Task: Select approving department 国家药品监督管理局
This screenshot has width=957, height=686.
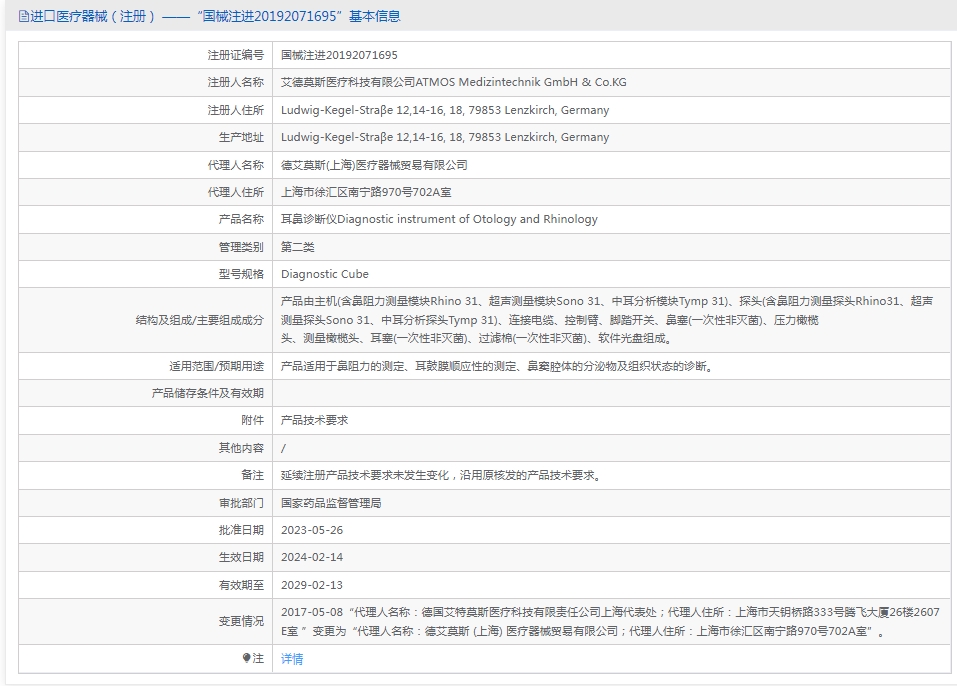Action: click(x=331, y=503)
